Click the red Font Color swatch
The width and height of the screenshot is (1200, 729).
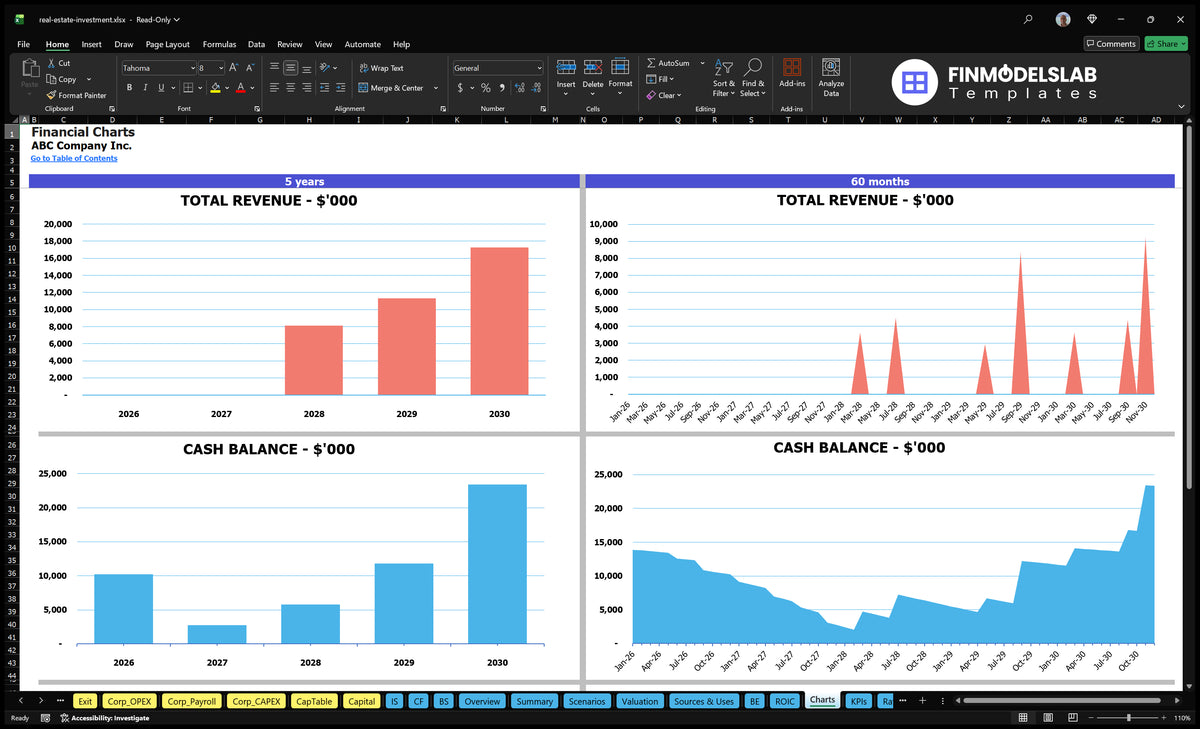point(241,89)
